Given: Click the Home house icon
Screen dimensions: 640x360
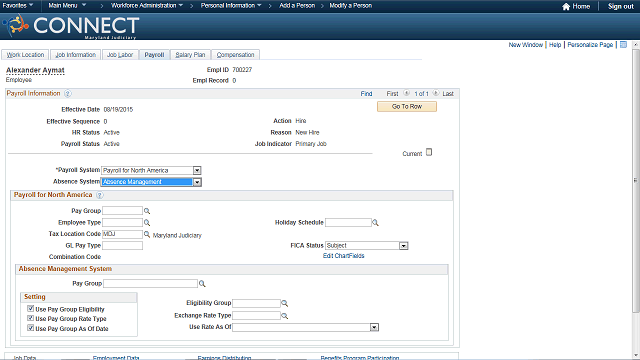Looking at the screenshot, I should click(x=566, y=7).
